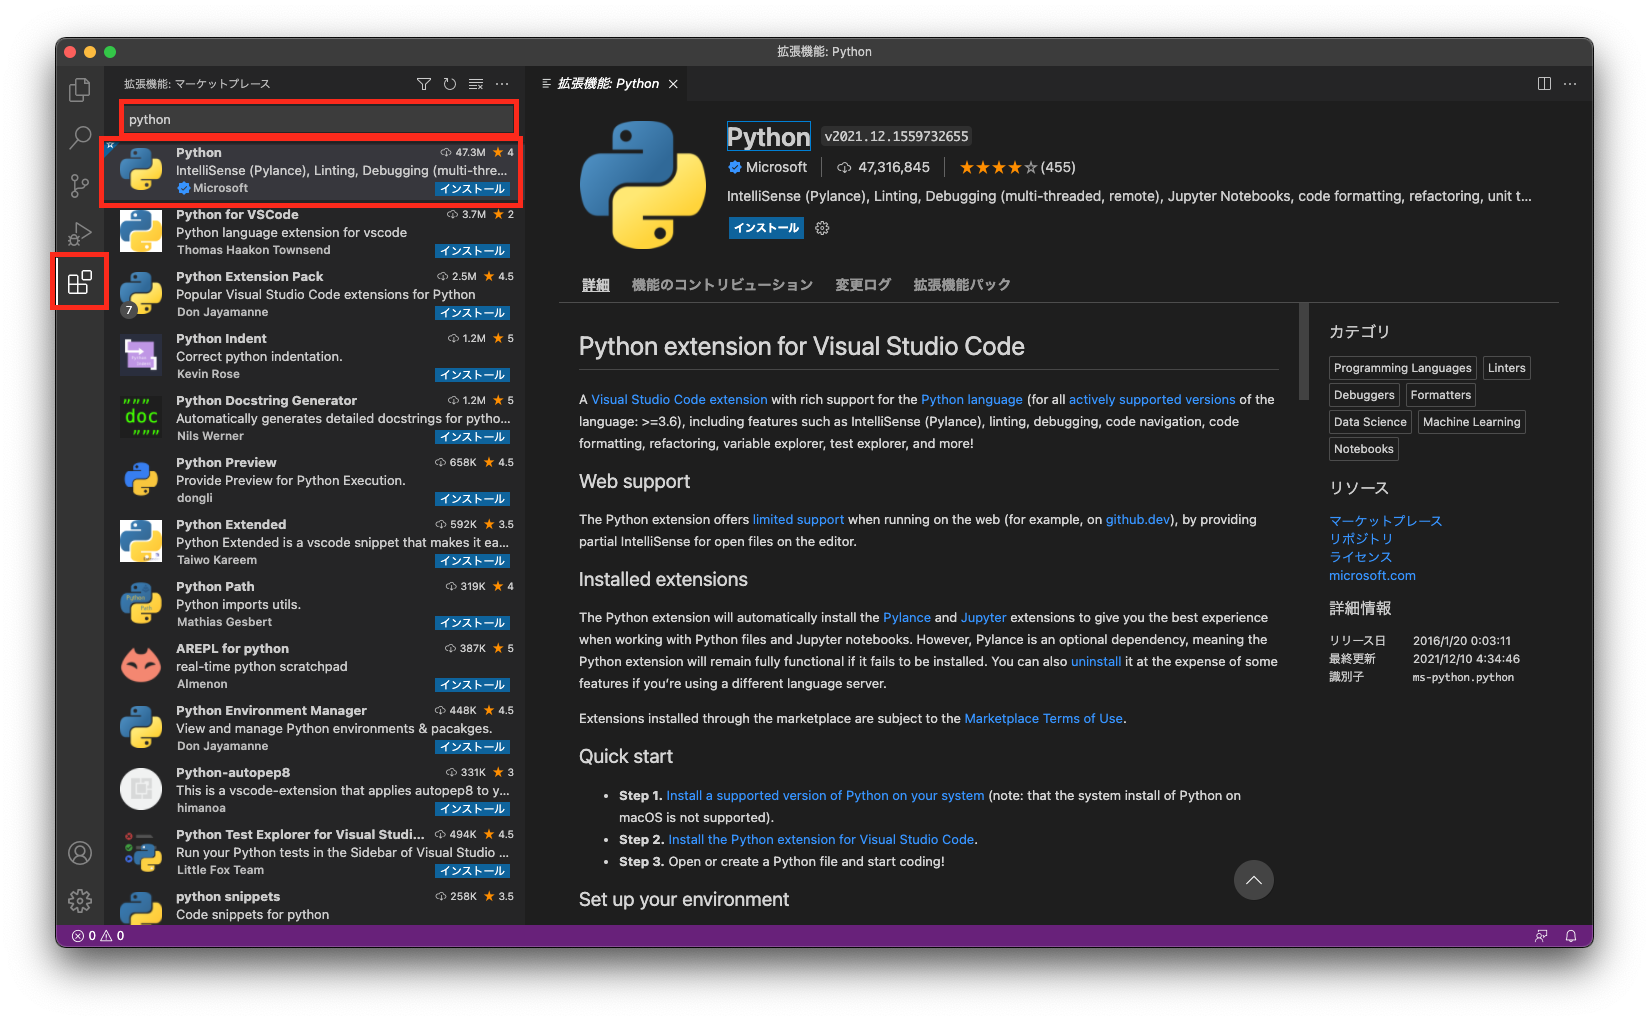Click the python search field
1649x1021 pixels.
[319, 119]
